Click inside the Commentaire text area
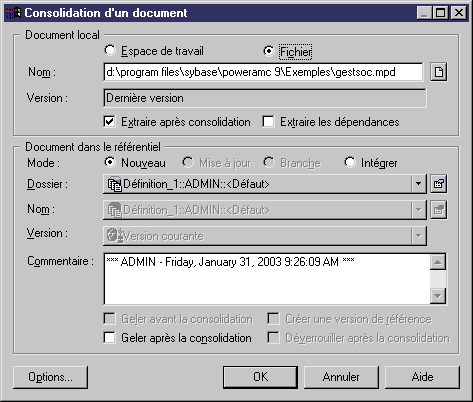 (x=267, y=279)
